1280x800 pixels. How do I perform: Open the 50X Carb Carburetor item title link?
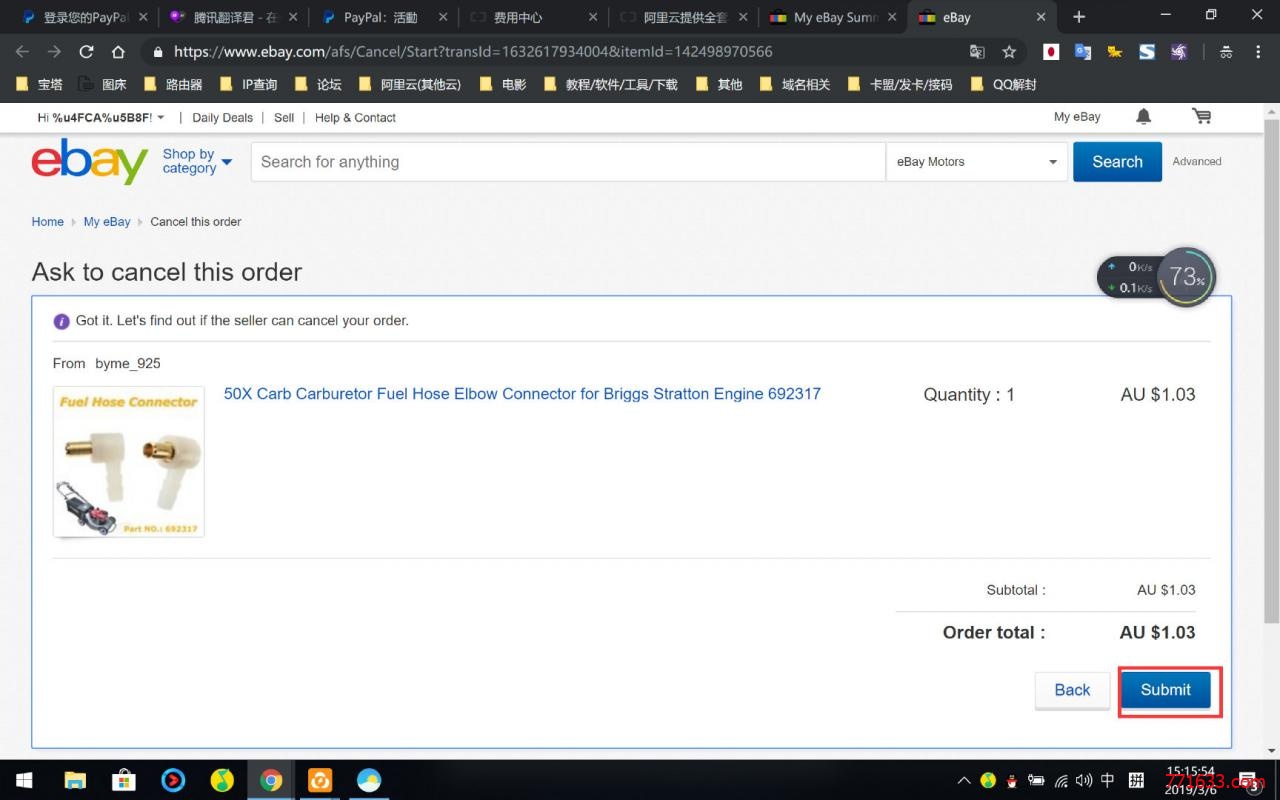pyautogui.click(x=522, y=394)
